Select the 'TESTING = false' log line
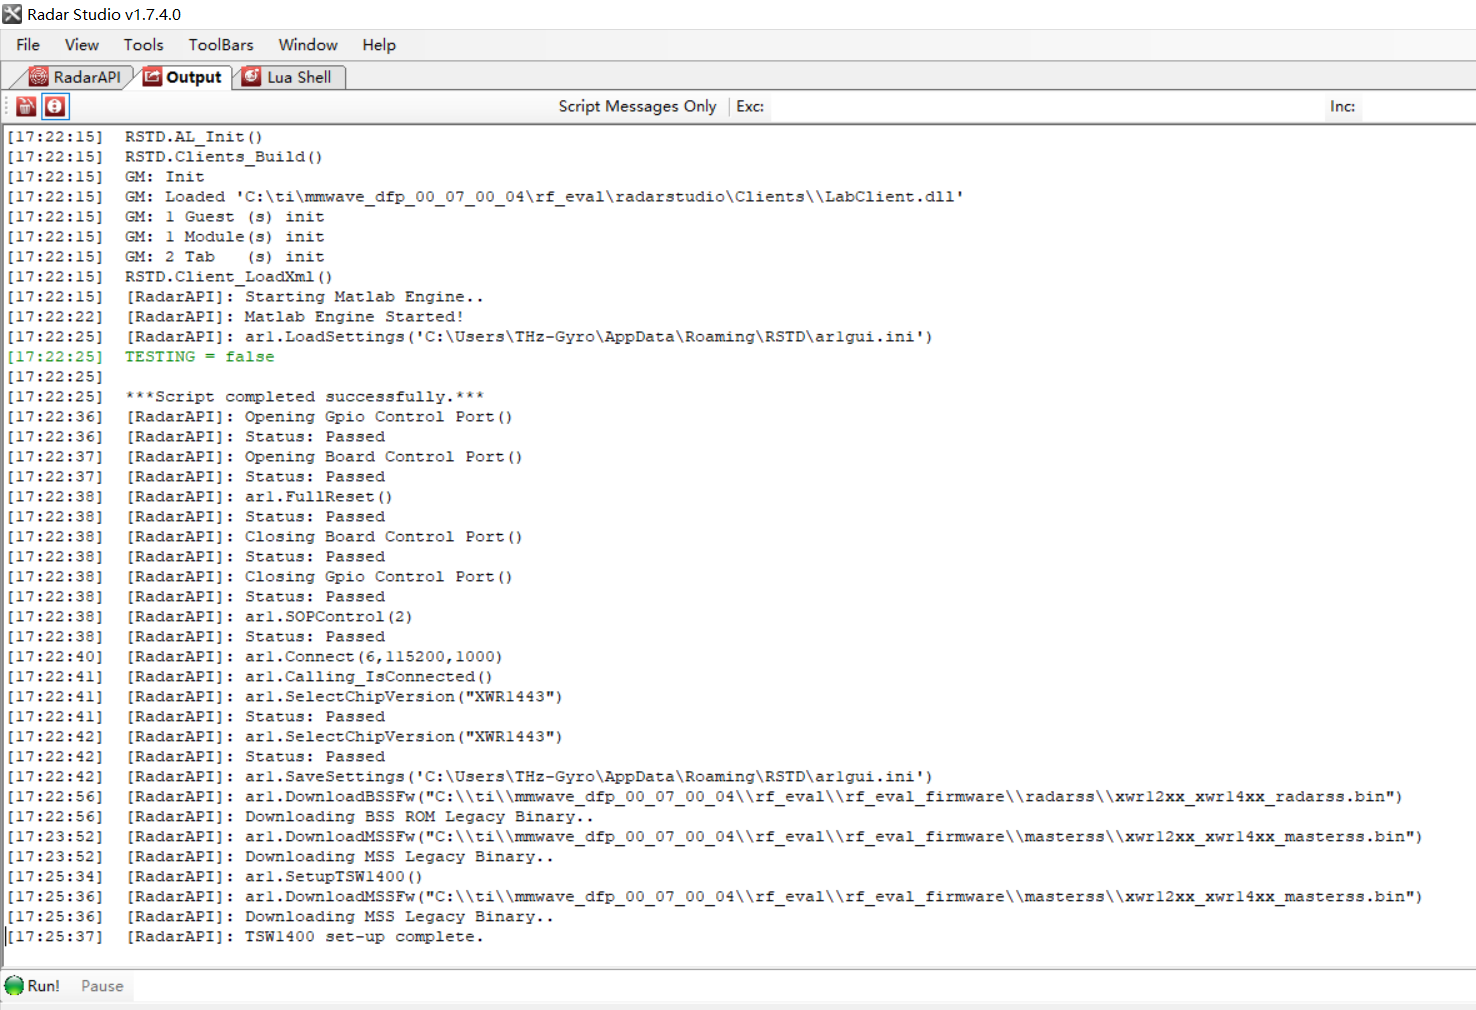This screenshot has width=1476, height=1010. tap(199, 357)
